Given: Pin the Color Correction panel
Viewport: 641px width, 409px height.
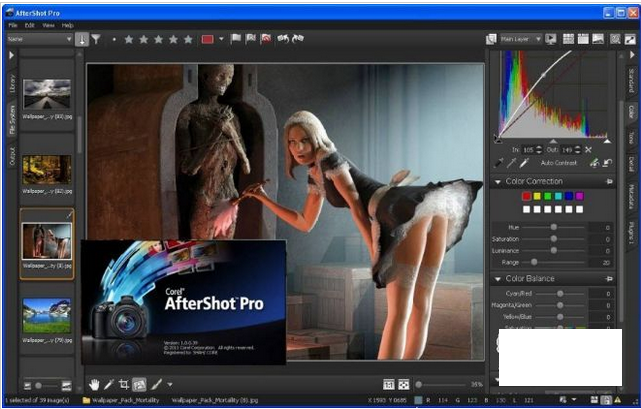Looking at the screenshot, I should tap(609, 181).
